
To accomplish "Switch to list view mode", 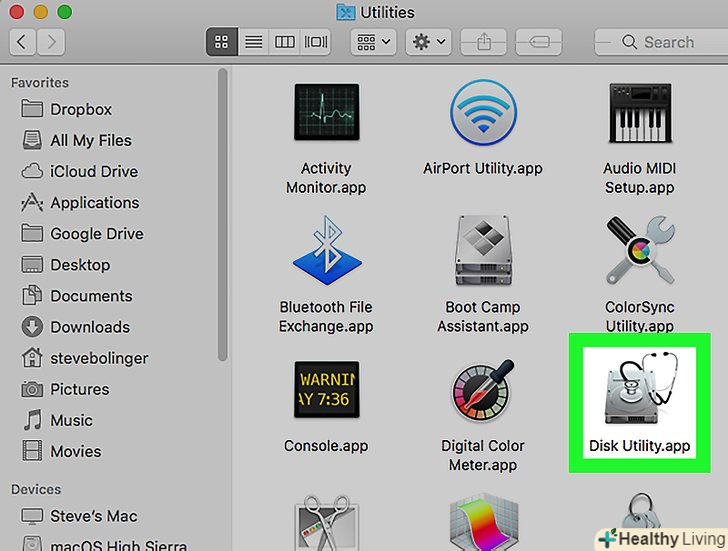I will 253,42.
